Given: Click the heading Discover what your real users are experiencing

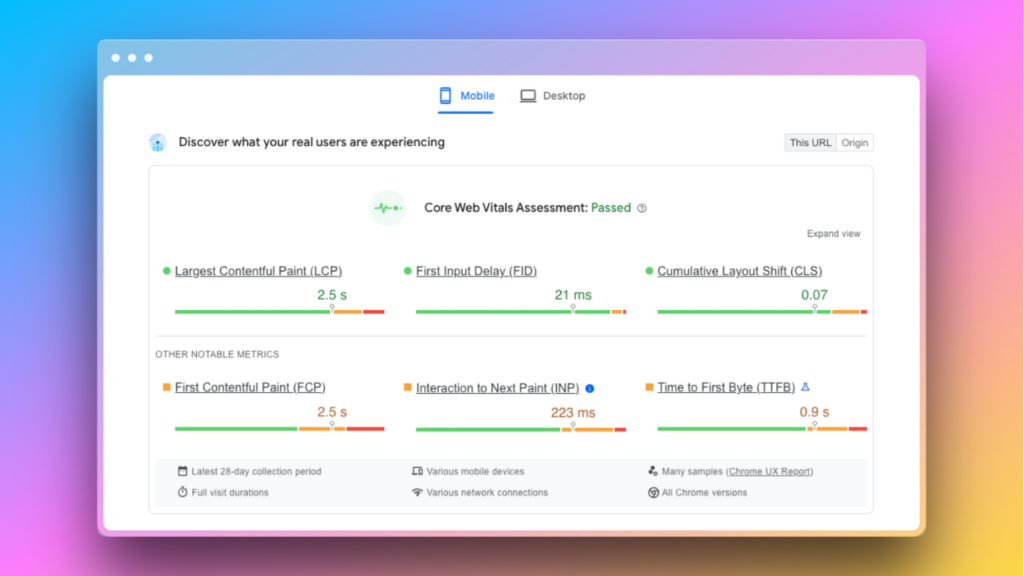Looking at the screenshot, I should [312, 142].
